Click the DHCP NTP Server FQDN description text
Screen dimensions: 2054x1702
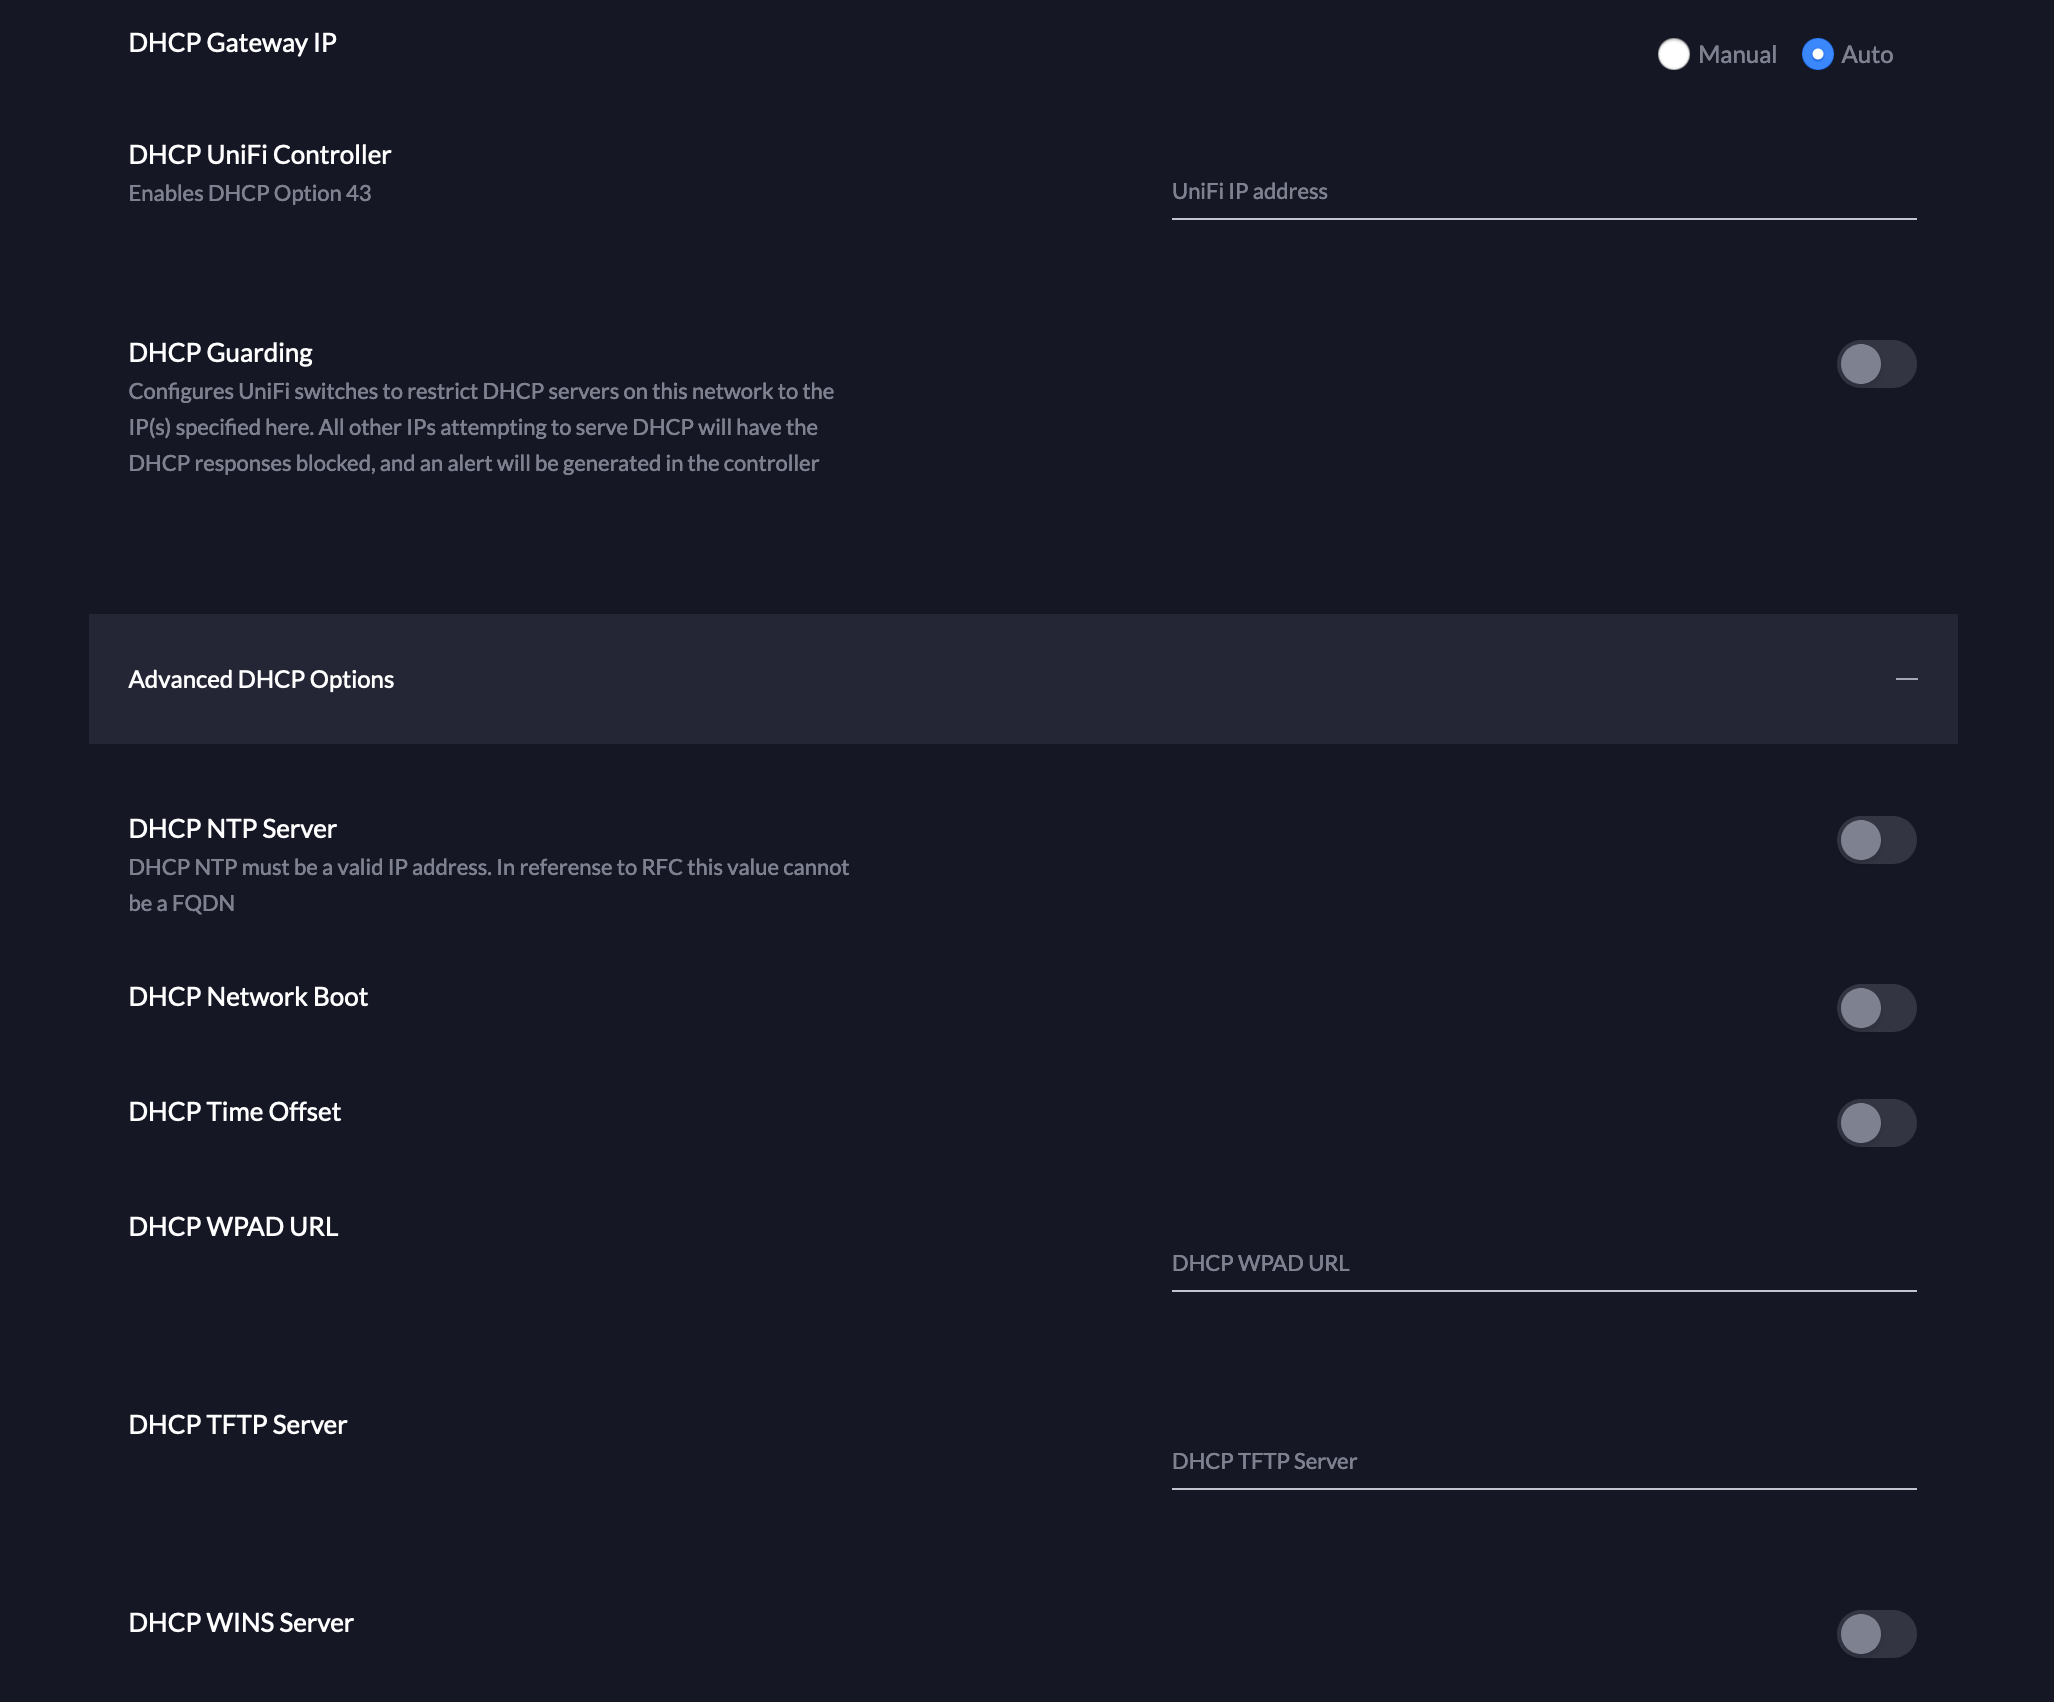pos(489,885)
